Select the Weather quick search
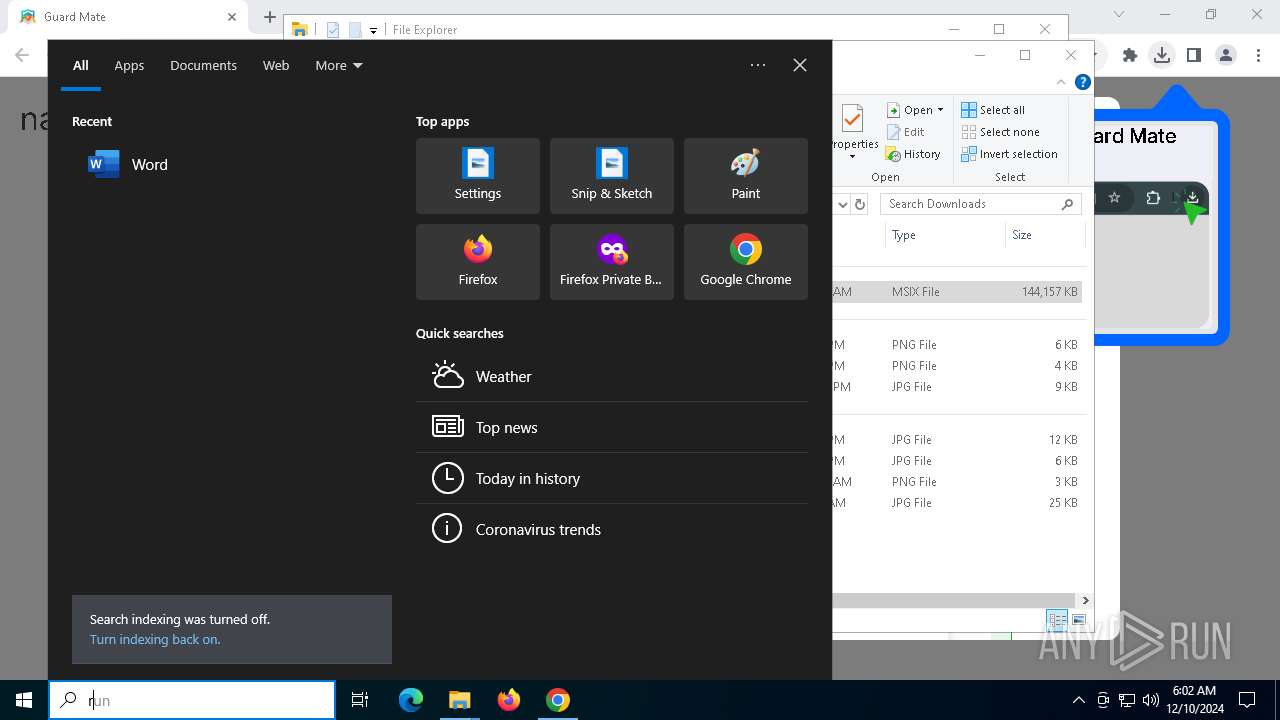Viewport: 1280px width, 720px height. 612,376
